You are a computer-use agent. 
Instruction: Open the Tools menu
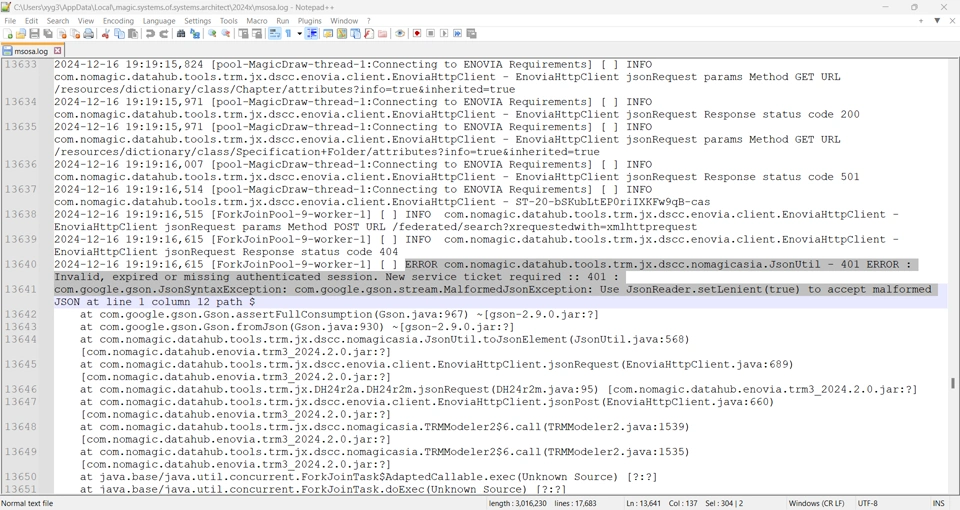coord(228,21)
